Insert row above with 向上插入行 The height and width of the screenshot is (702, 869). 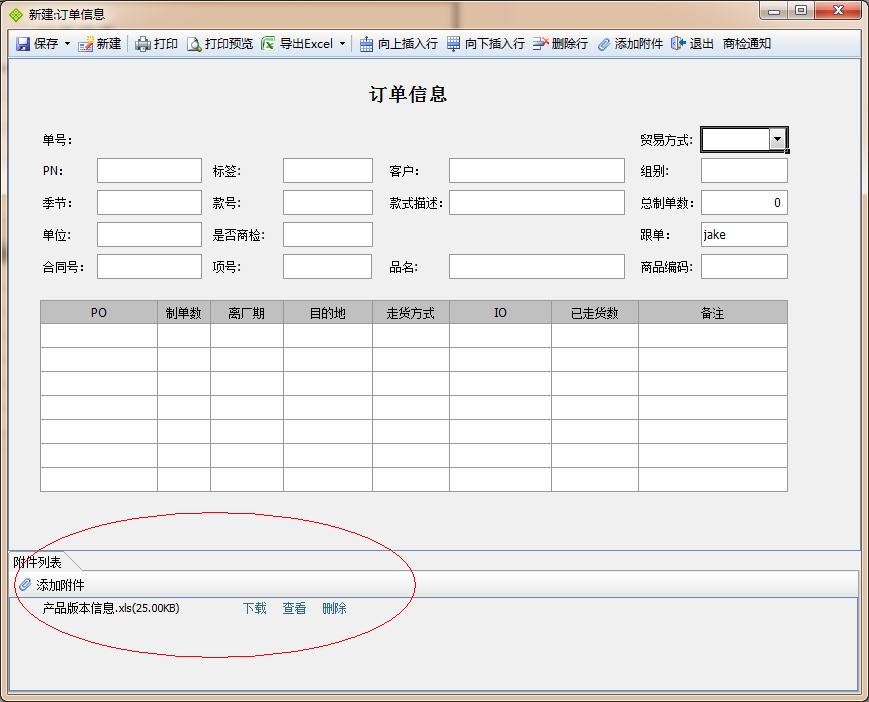[398, 44]
